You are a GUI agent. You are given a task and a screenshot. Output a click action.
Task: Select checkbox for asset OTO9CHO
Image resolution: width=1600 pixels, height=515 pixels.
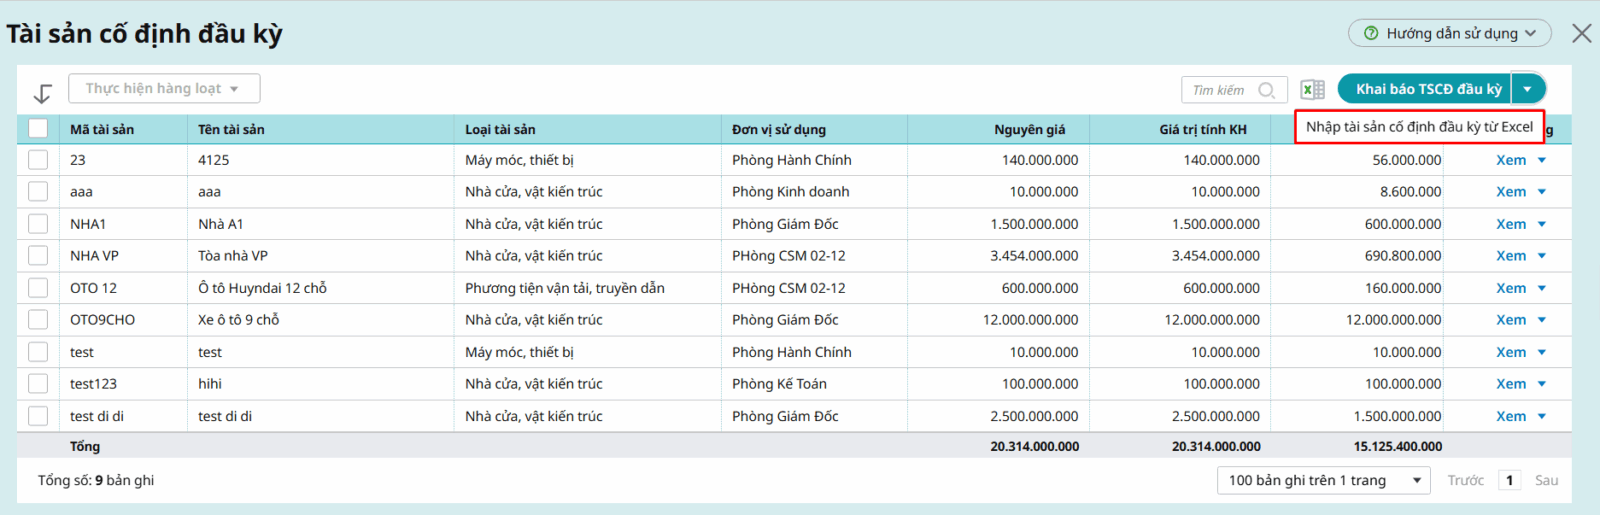coord(38,320)
